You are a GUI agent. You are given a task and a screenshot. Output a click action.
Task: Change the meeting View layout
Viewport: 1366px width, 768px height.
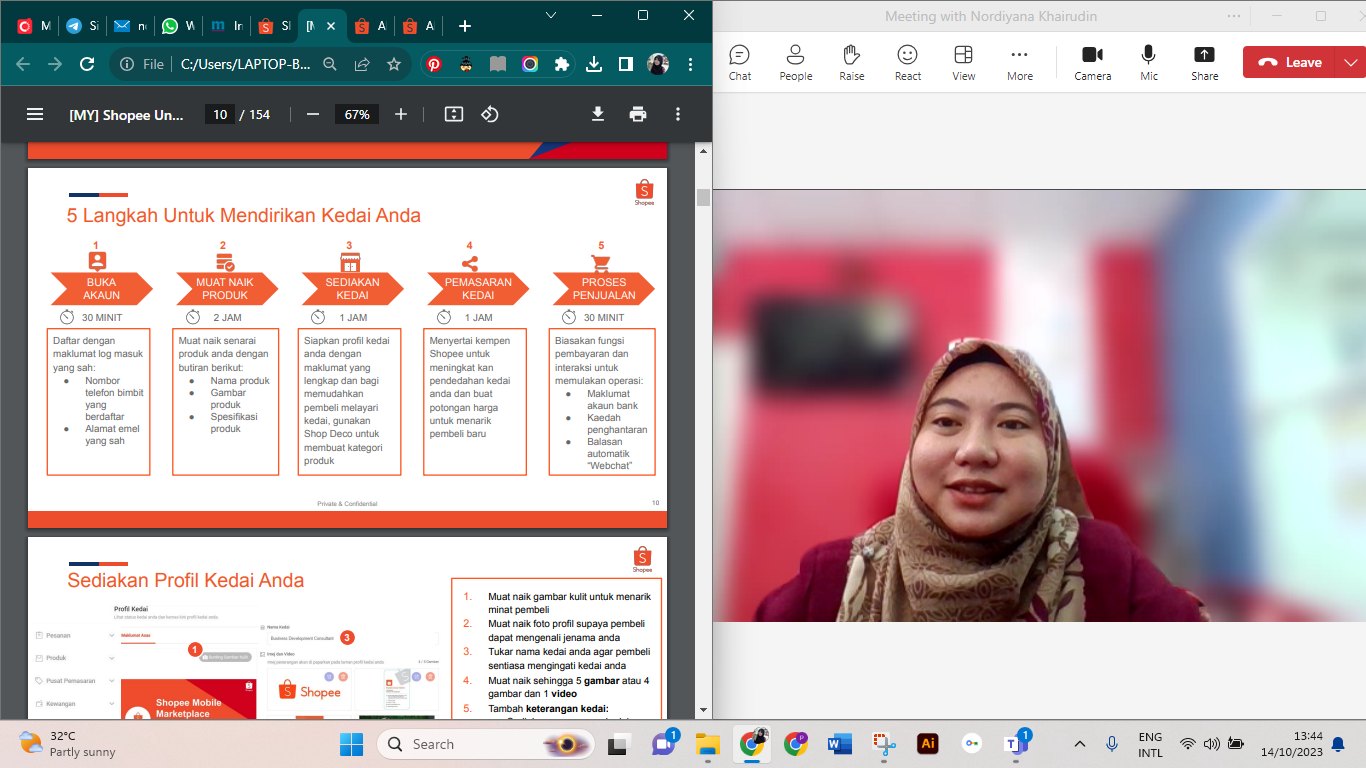click(964, 62)
